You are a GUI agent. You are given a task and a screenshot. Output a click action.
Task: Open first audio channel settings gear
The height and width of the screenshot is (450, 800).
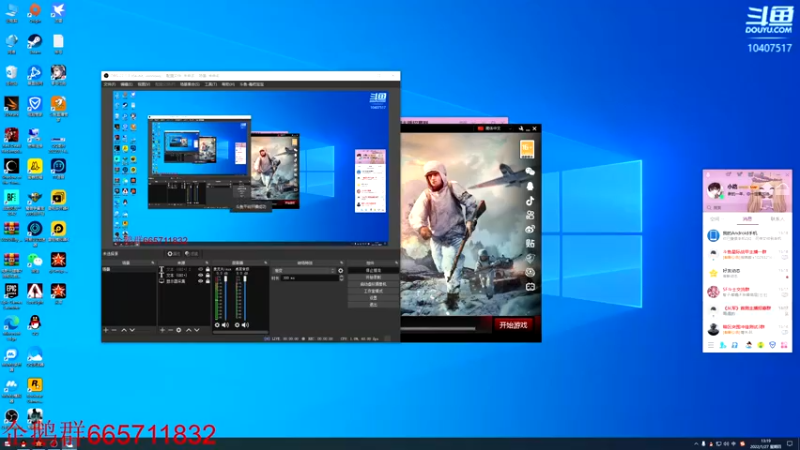pyautogui.click(x=217, y=325)
